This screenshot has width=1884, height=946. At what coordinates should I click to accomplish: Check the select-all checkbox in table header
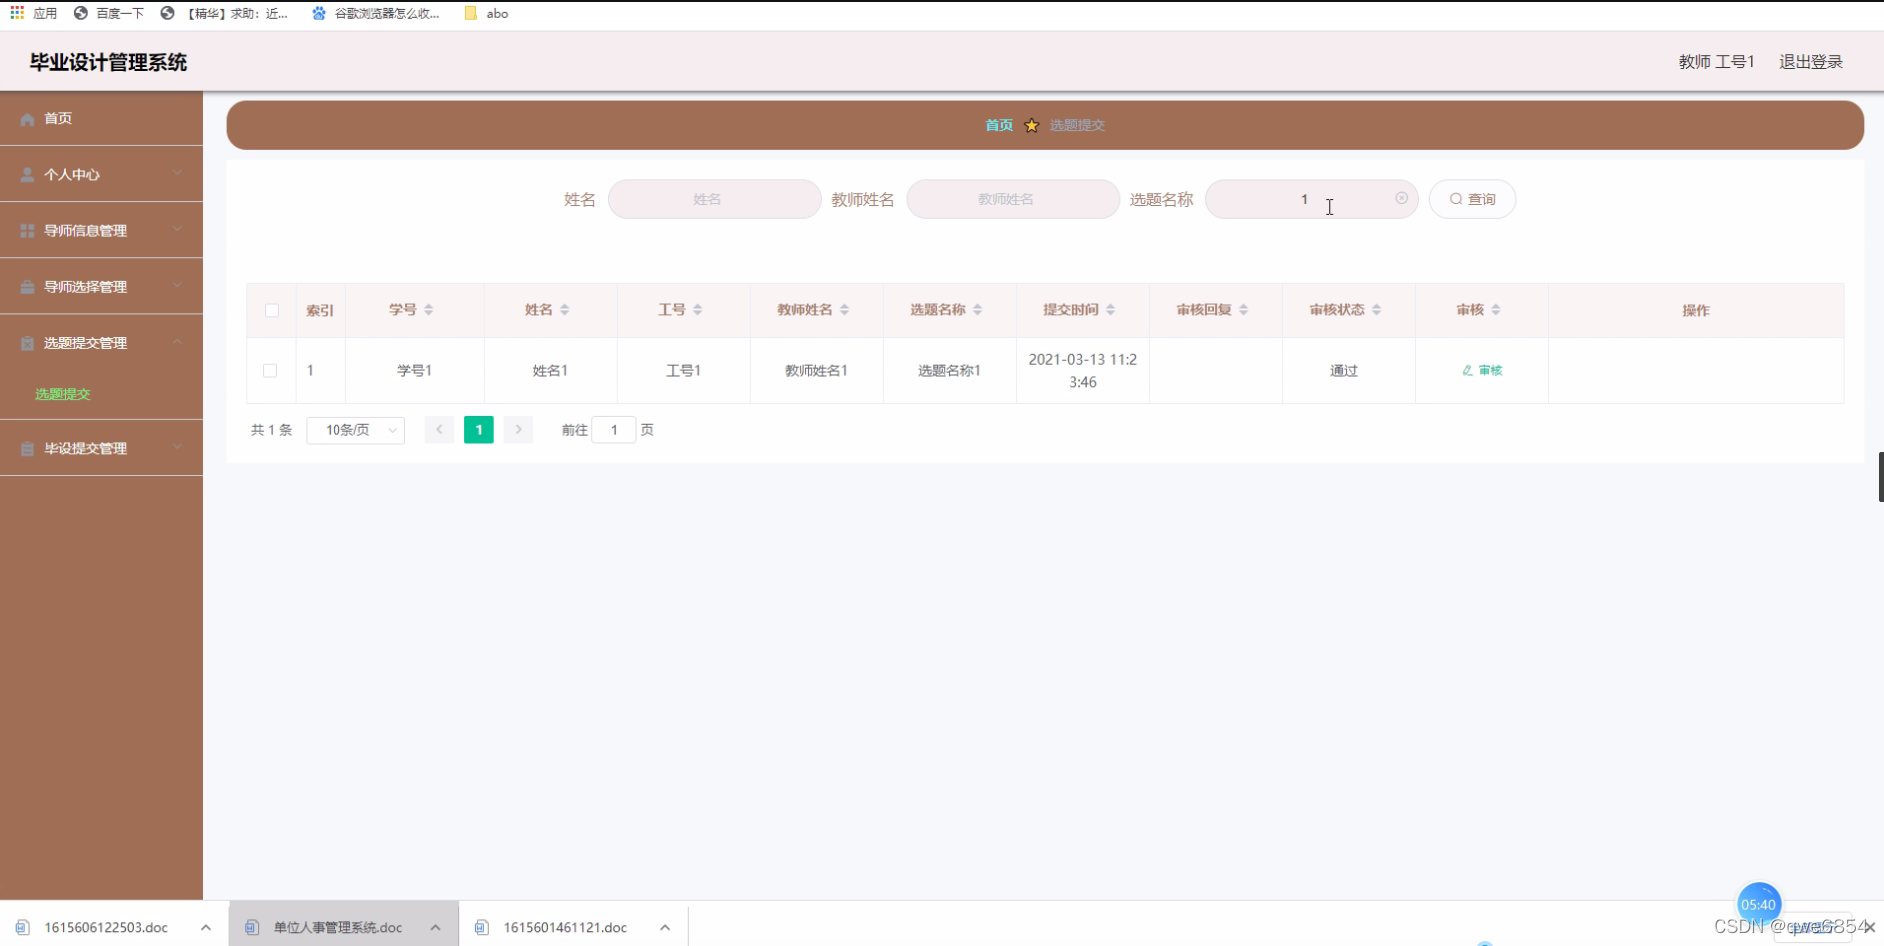pos(271,311)
